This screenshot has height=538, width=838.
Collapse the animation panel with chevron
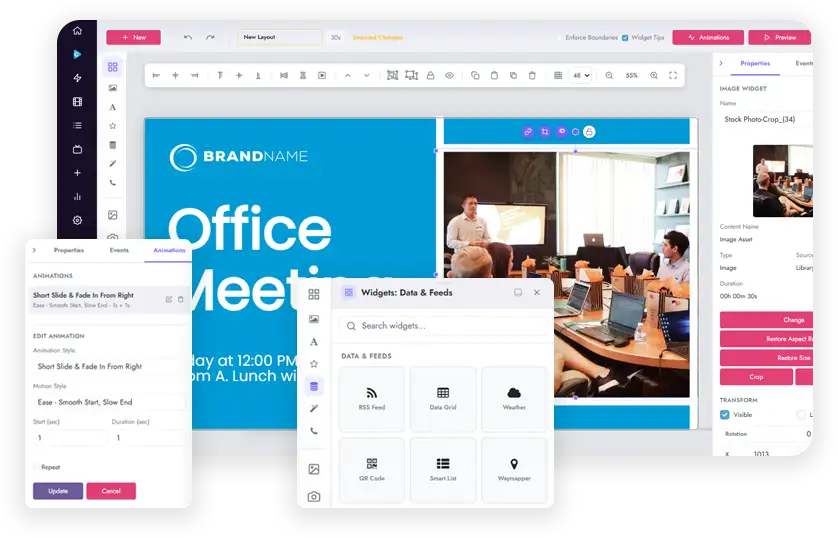[x=34, y=250]
